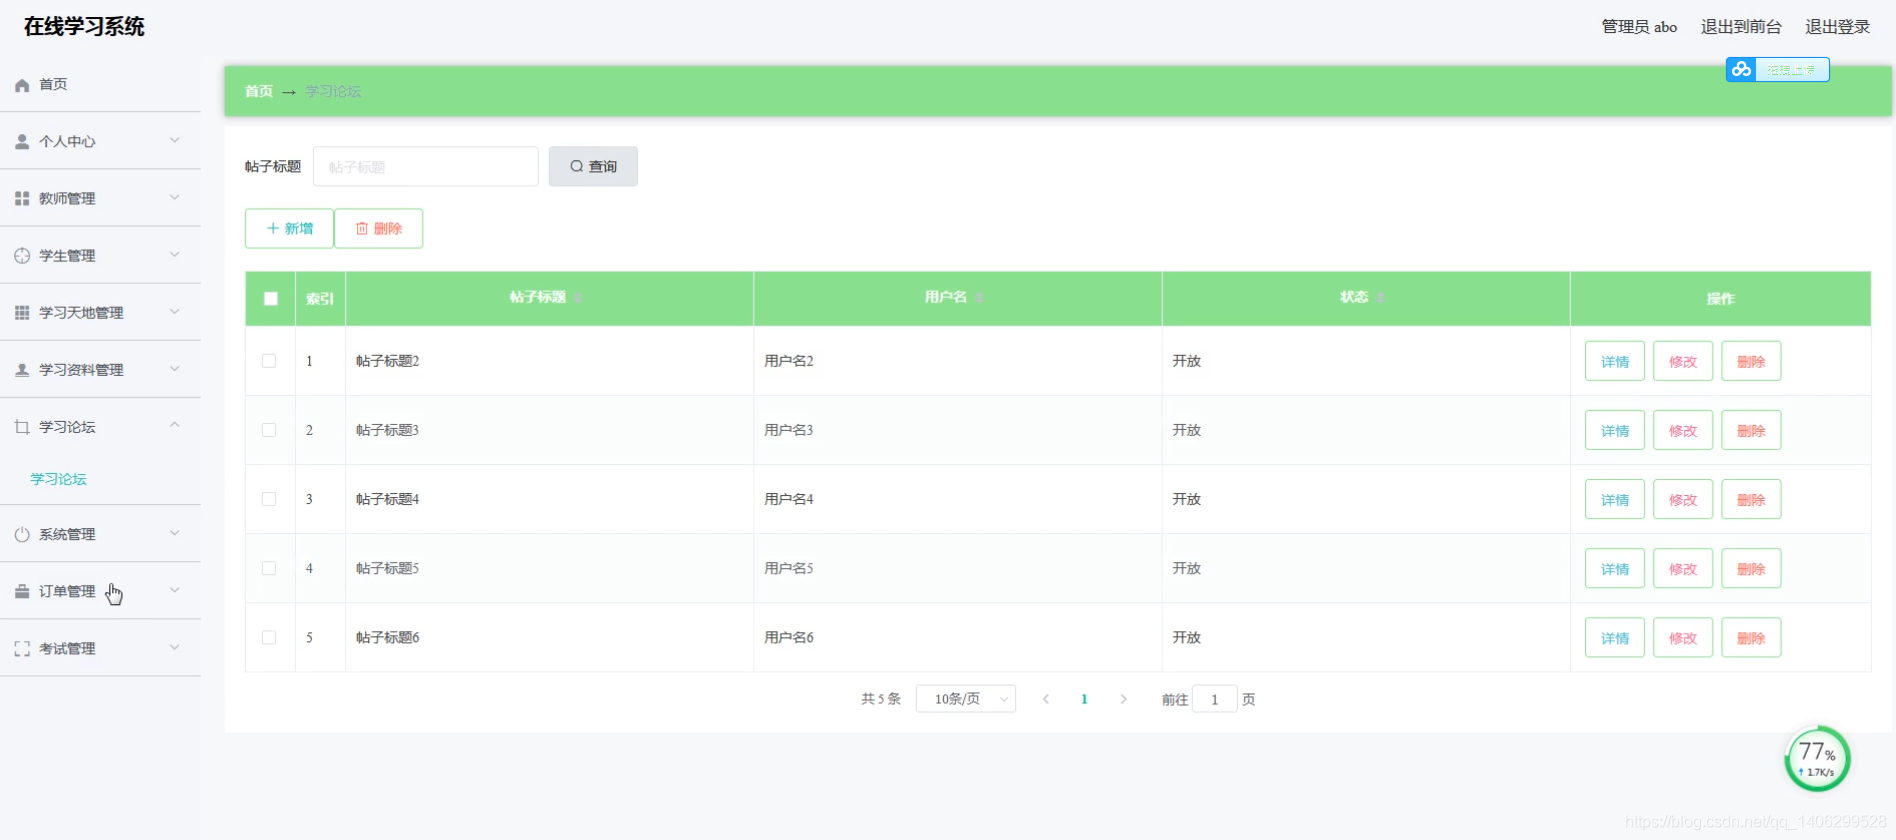Expand 学生管理 menu chevron

point(175,255)
